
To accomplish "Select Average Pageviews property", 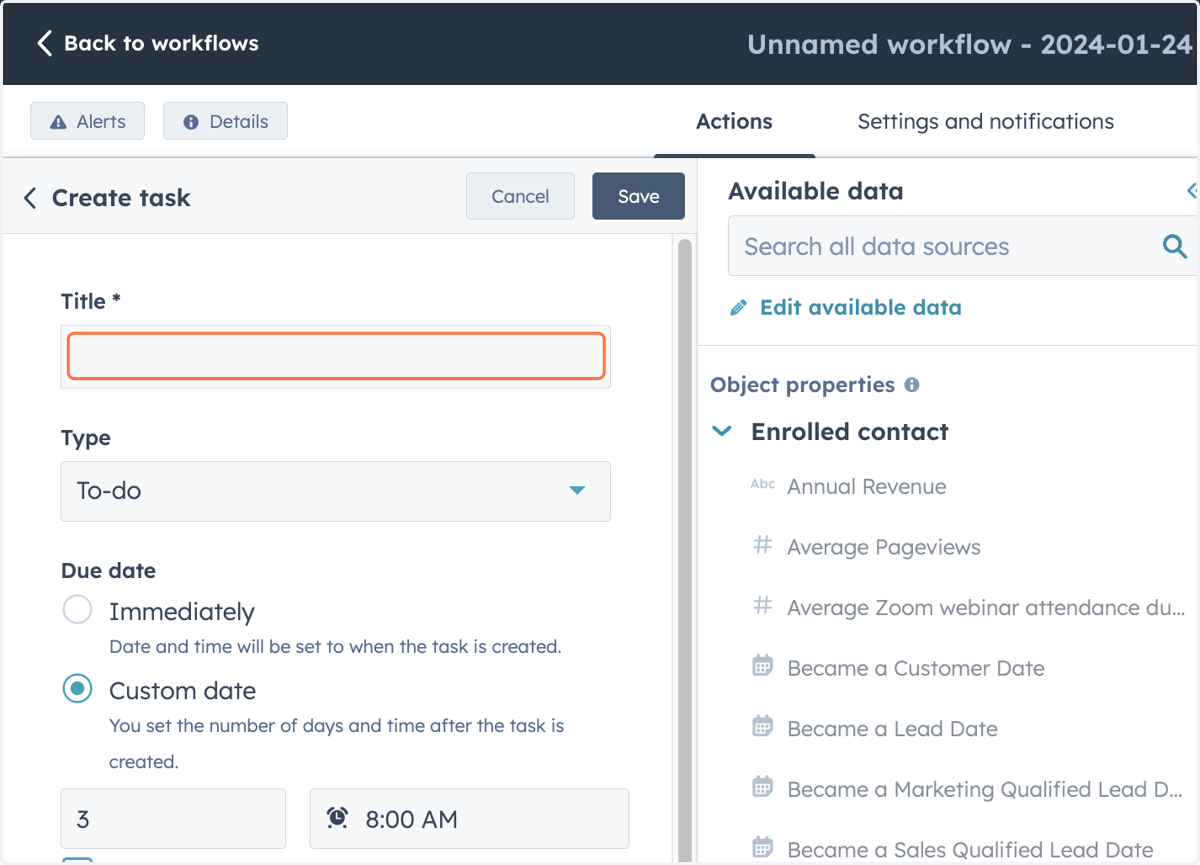I will 884,547.
